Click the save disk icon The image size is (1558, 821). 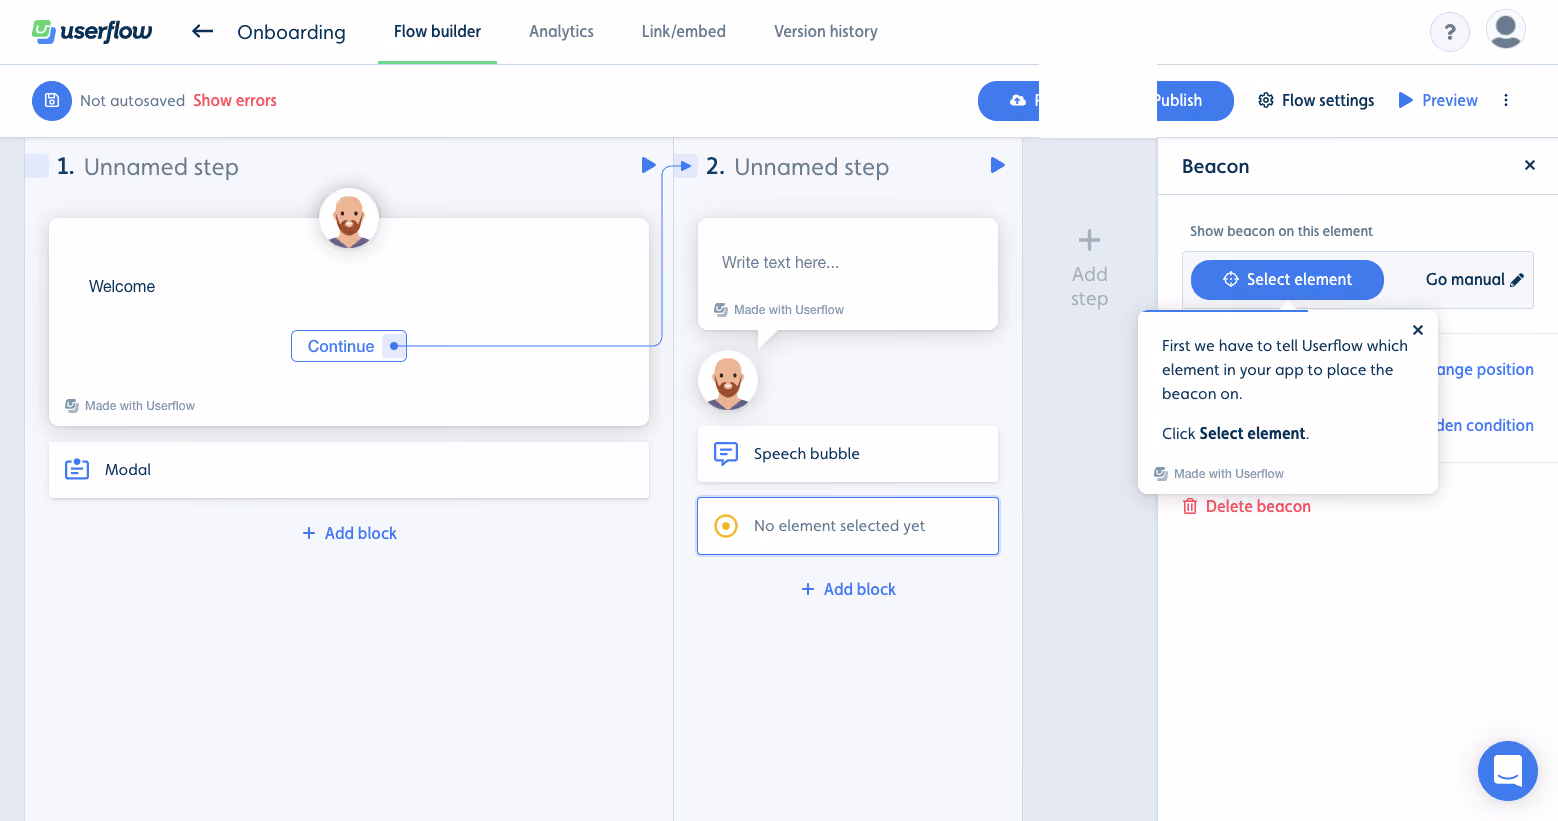pyautogui.click(x=52, y=100)
